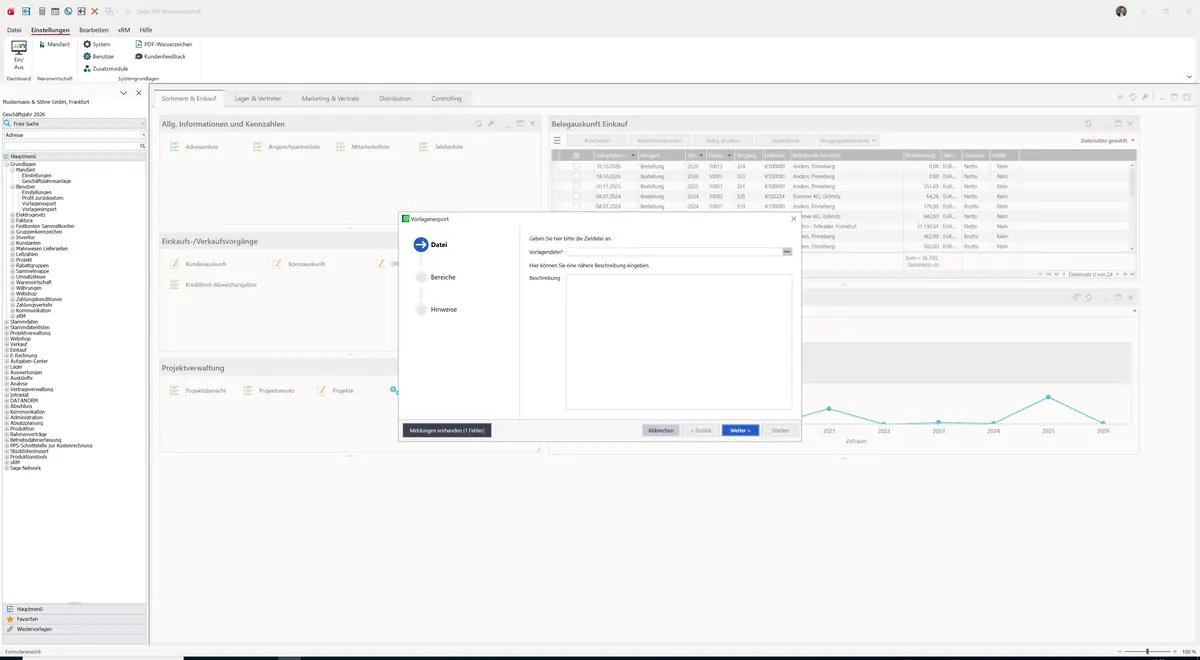Expand the Stammdaten tree node
Image resolution: width=1200 pixels, height=660 pixels.
click(x=6, y=322)
